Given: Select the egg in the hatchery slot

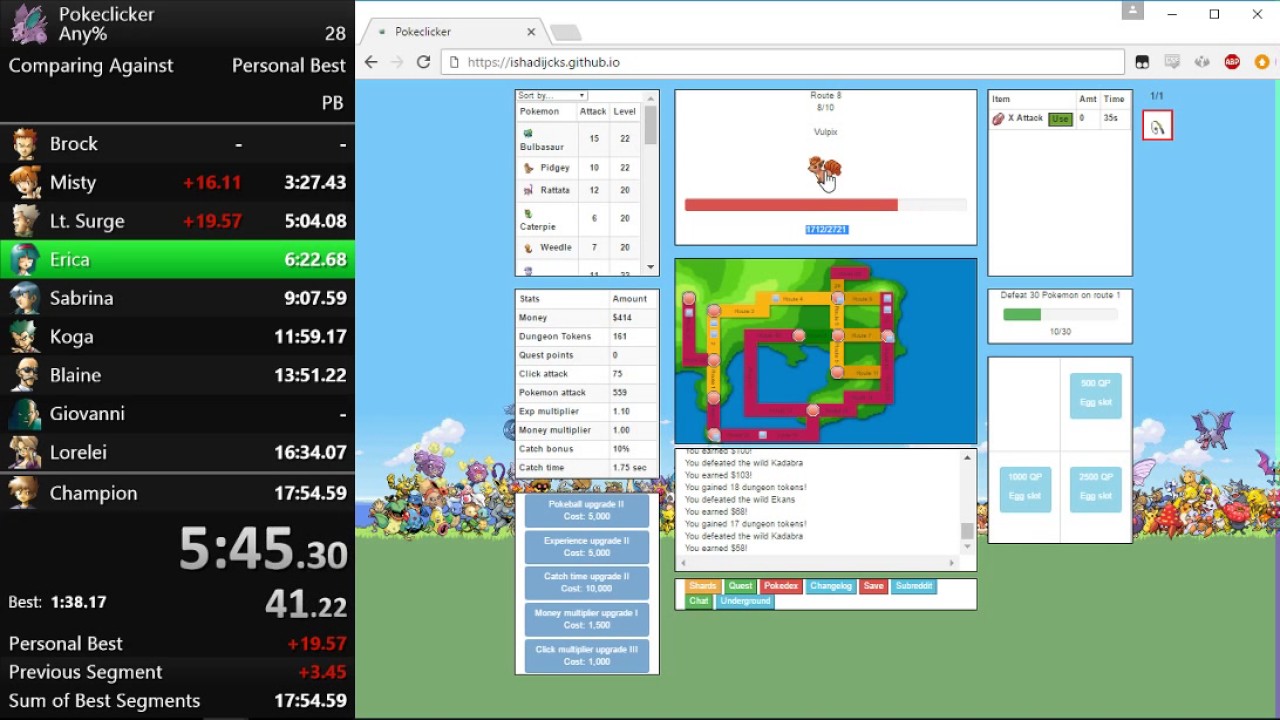Looking at the screenshot, I should pyautogui.click(x=1157, y=126).
